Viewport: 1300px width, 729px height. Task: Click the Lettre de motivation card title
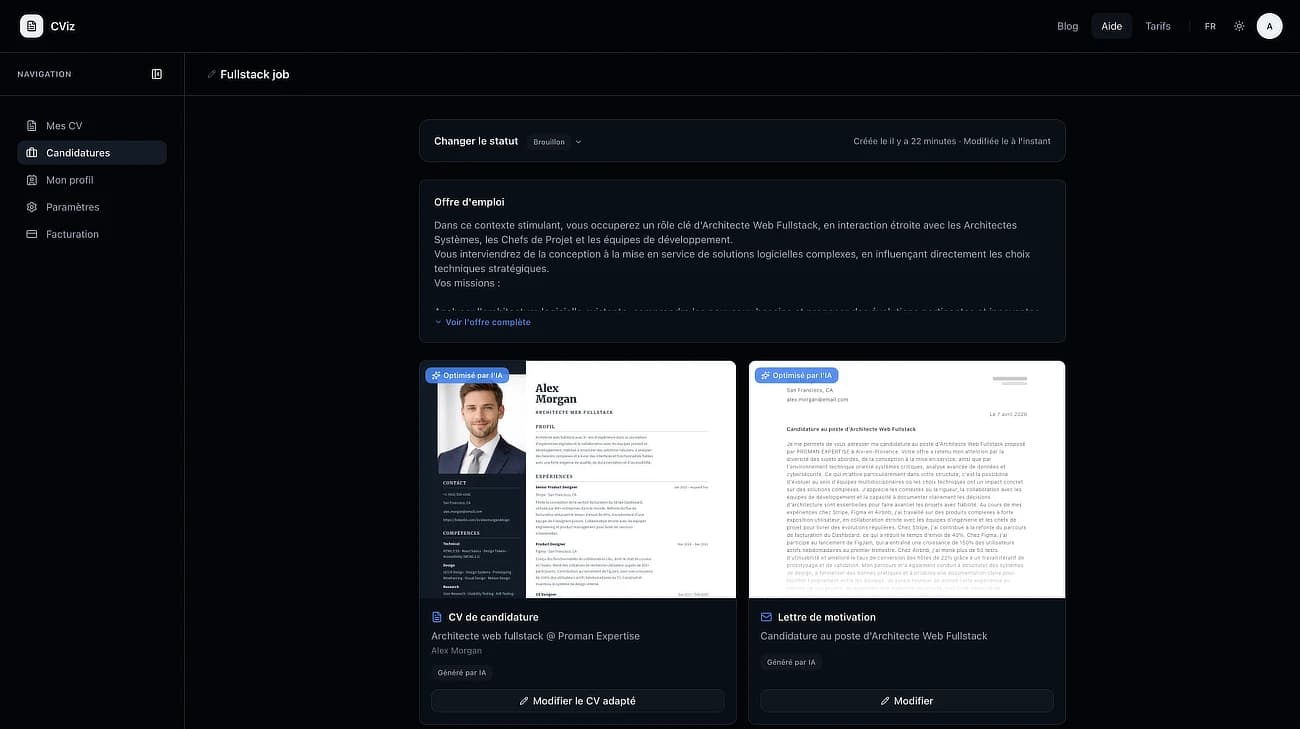click(x=827, y=617)
